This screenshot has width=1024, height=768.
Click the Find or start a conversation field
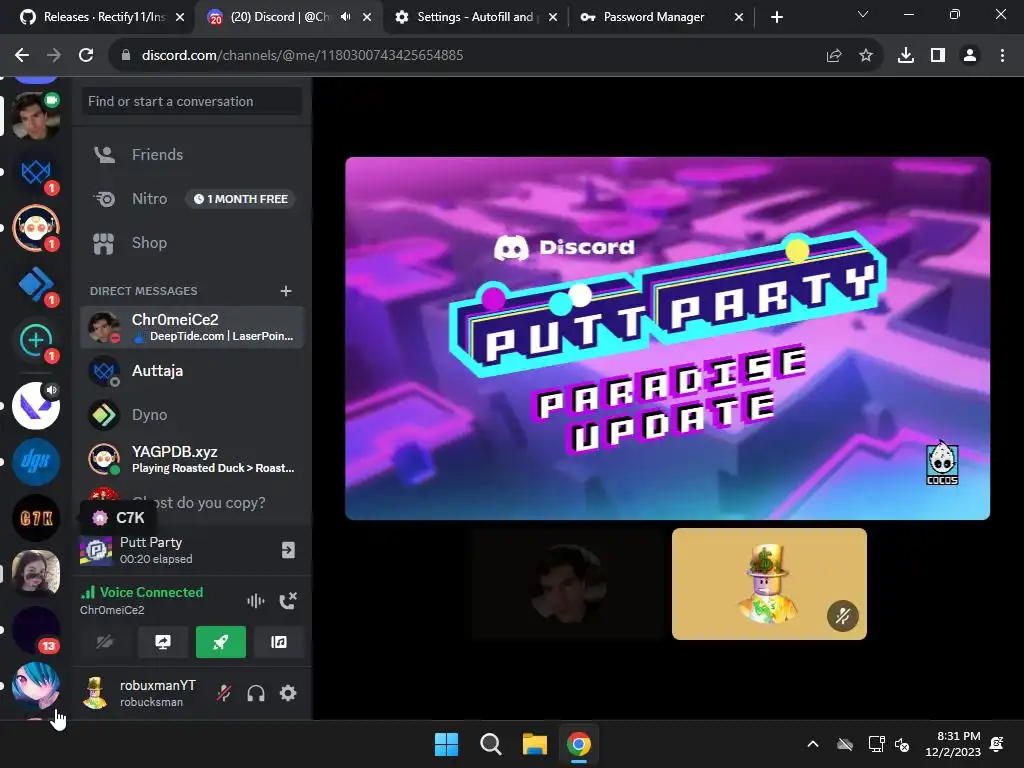pyautogui.click(x=191, y=101)
